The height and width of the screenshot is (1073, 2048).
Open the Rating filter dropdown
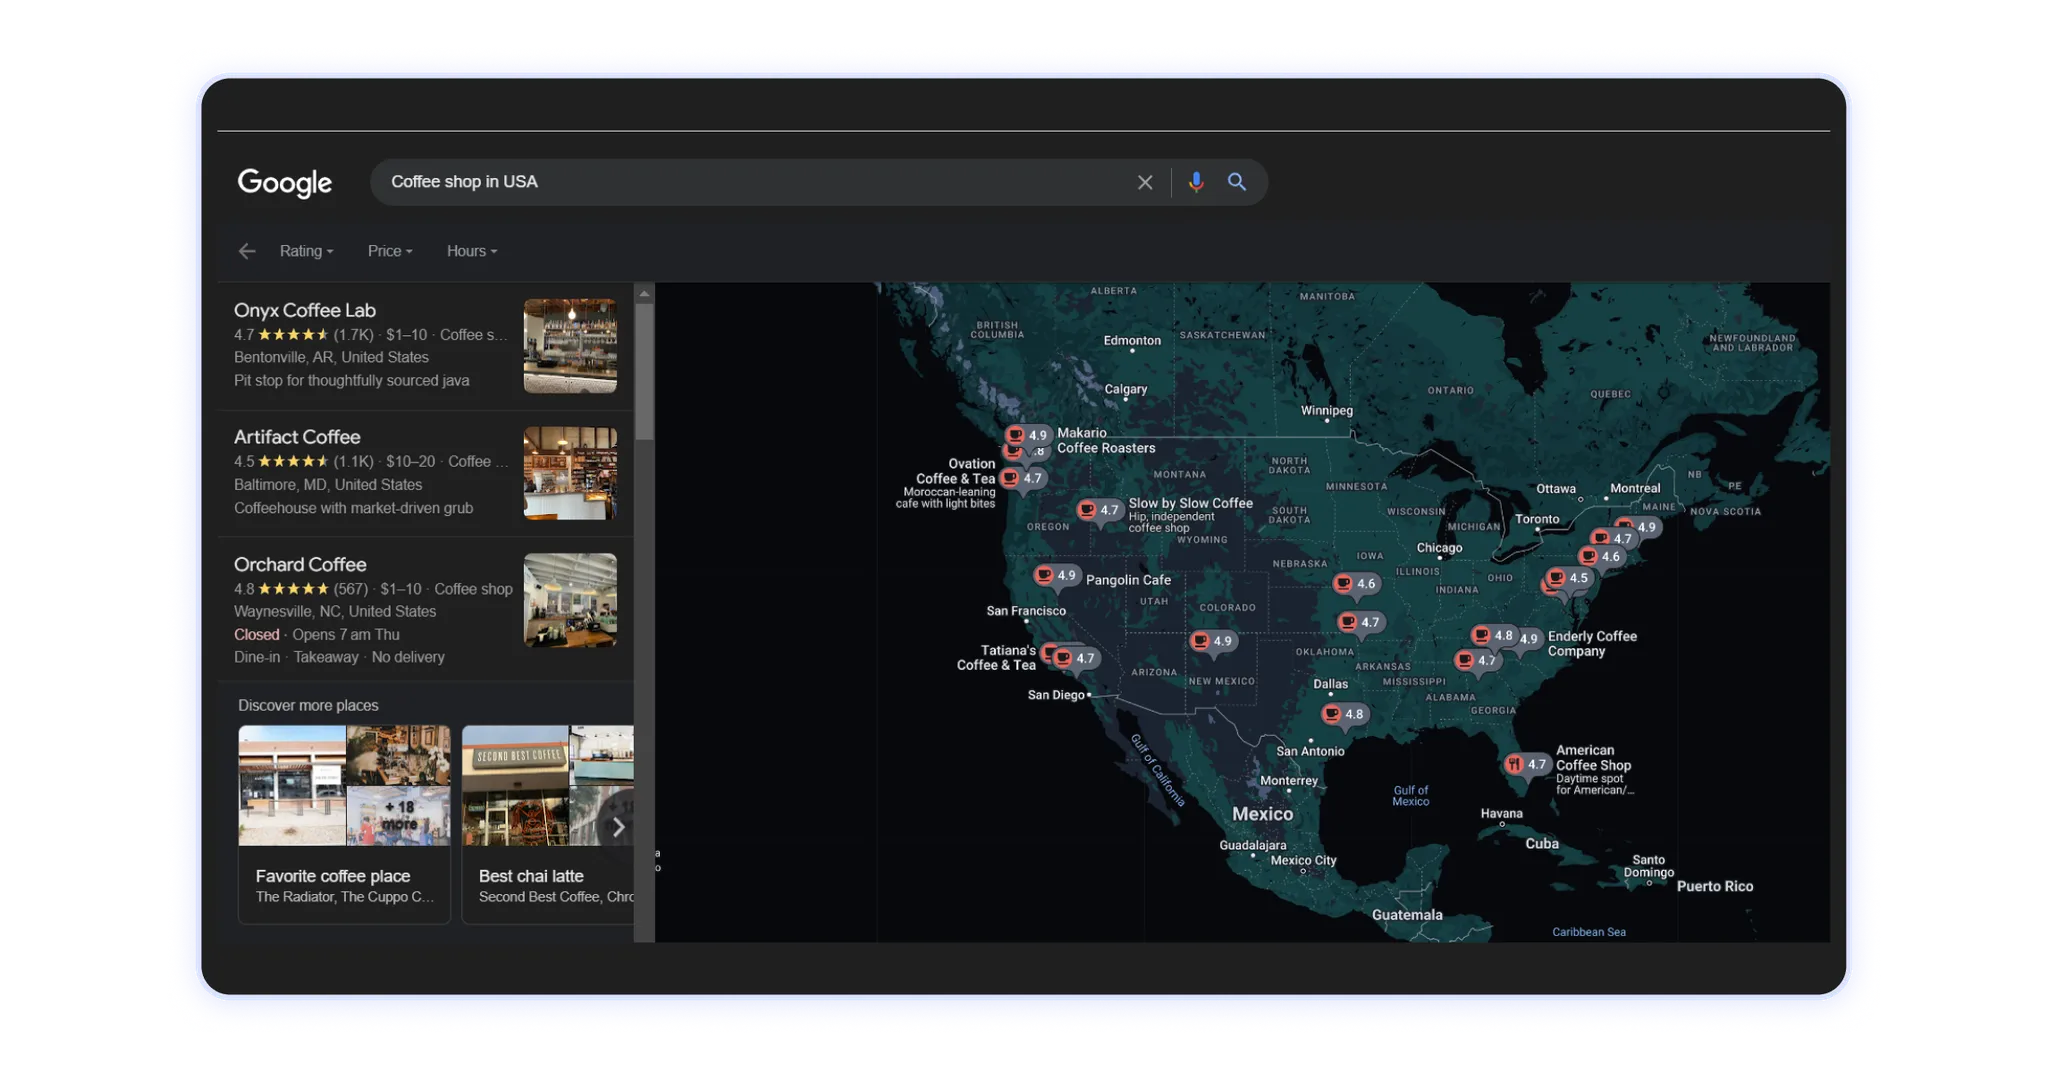click(306, 251)
